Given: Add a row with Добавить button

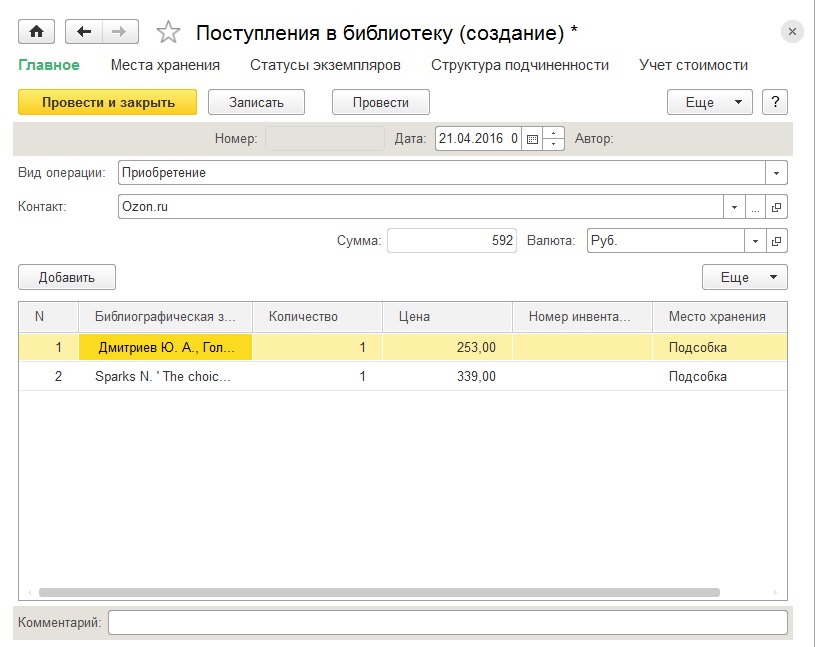Looking at the screenshot, I should pyautogui.click(x=67, y=277).
